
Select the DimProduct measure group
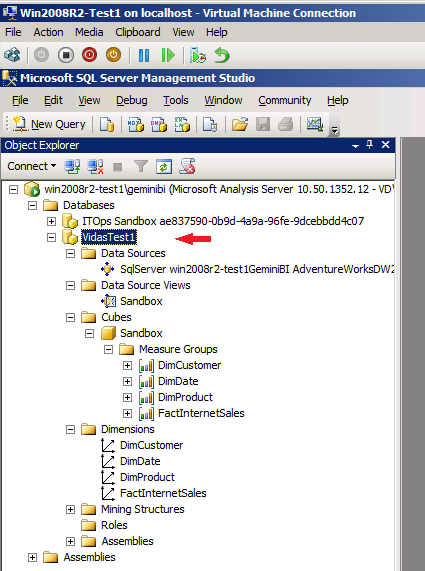click(x=185, y=397)
